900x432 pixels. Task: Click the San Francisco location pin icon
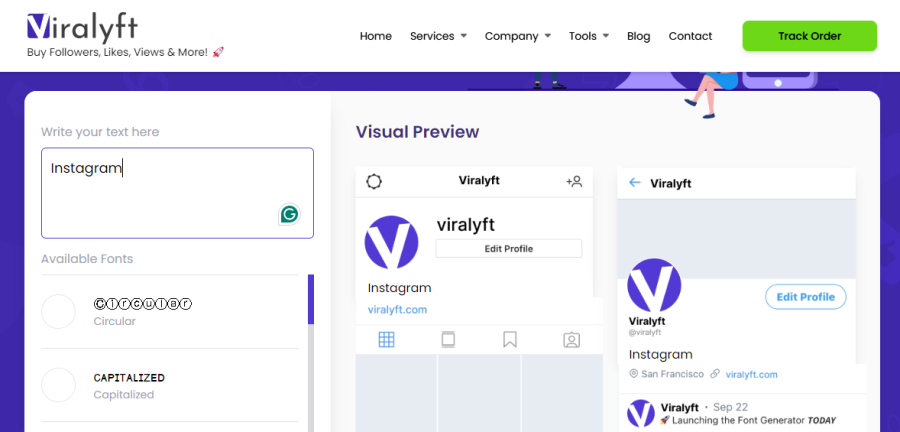coord(634,374)
